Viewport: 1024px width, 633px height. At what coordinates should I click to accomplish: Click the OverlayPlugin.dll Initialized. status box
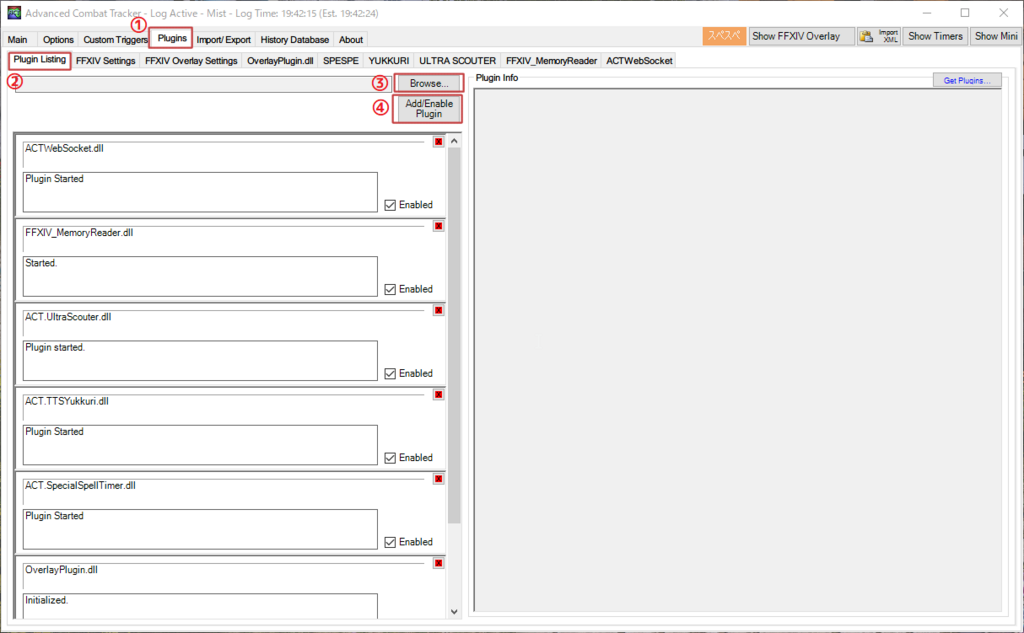(x=200, y=606)
